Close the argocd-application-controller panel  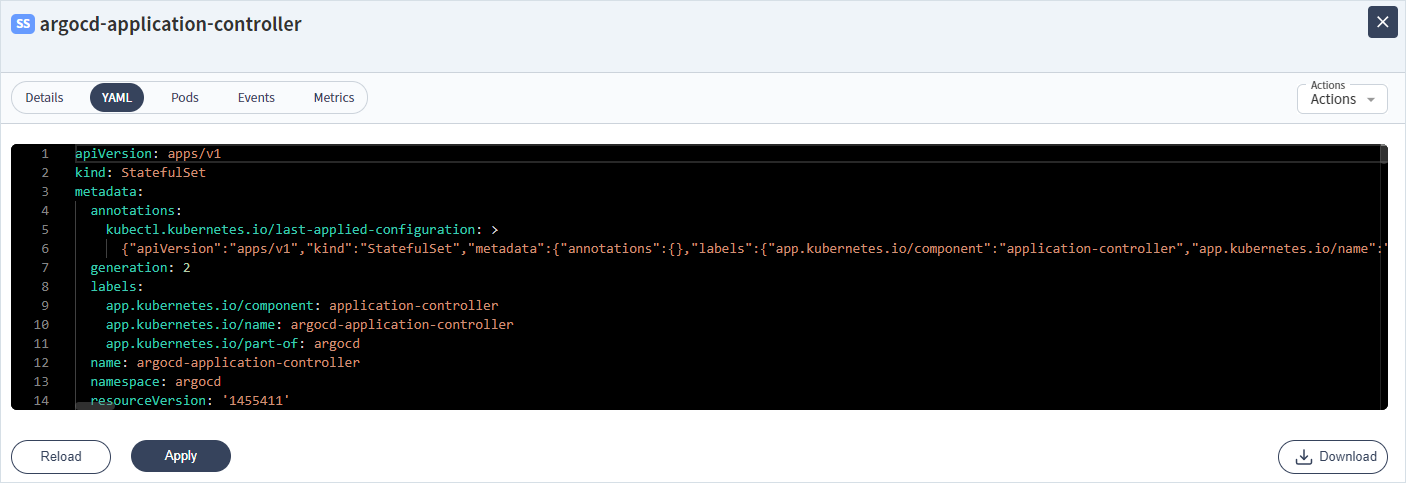pos(1382,22)
